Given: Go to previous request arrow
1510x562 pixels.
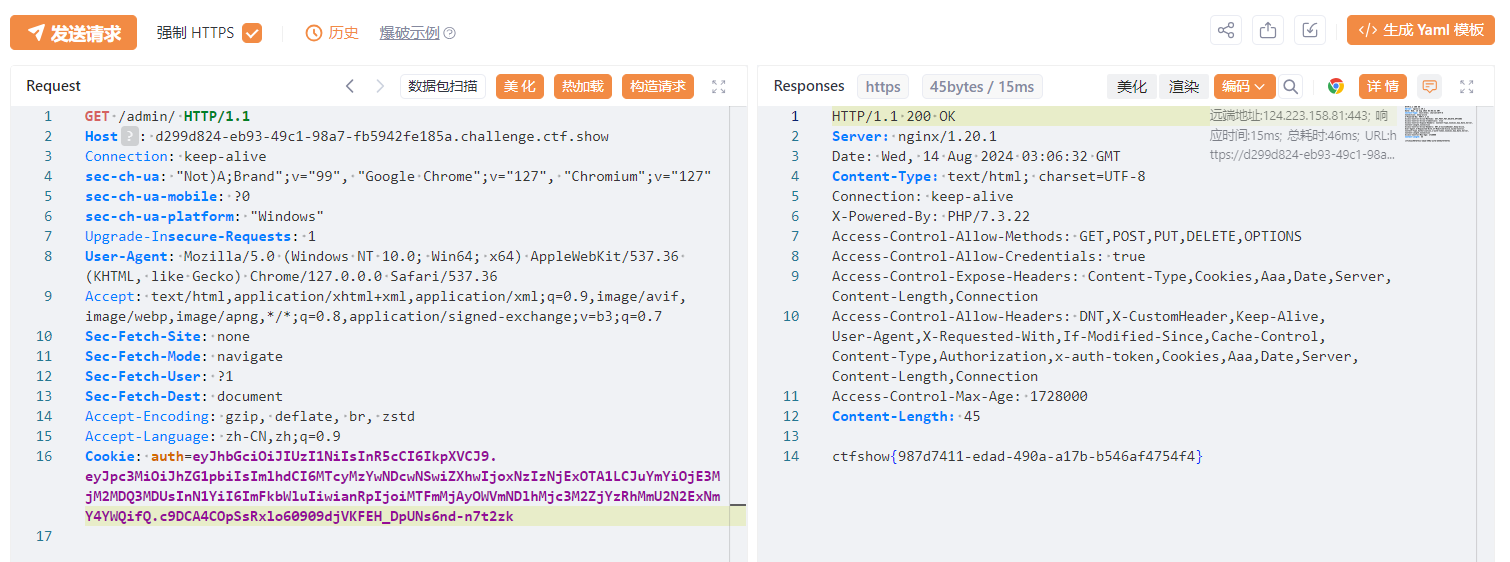Looking at the screenshot, I should coord(350,87).
